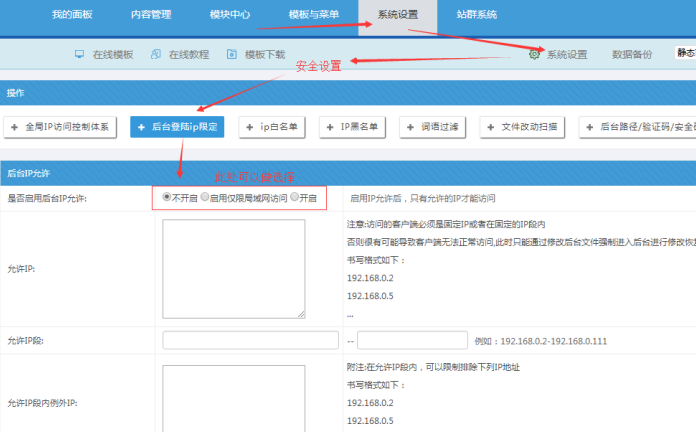Select the 不开启 radio option

pyautogui.click(x=166, y=198)
